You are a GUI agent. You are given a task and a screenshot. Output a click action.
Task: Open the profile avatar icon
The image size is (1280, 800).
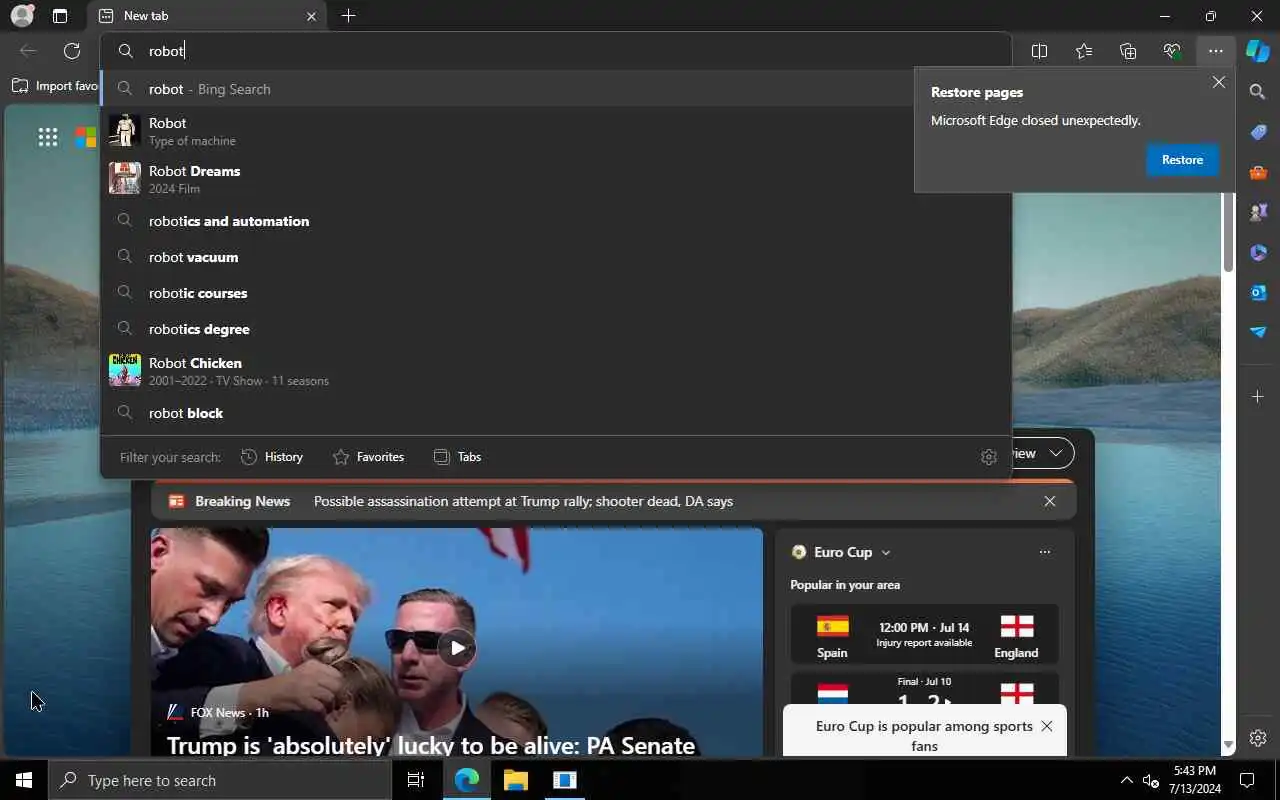point(21,16)
